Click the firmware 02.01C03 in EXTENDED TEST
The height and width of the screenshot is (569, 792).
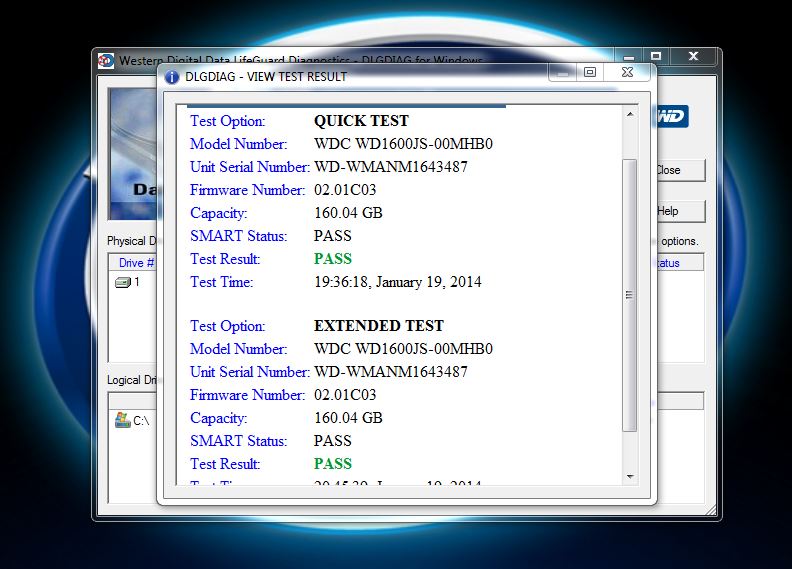(x=345, y=395)
